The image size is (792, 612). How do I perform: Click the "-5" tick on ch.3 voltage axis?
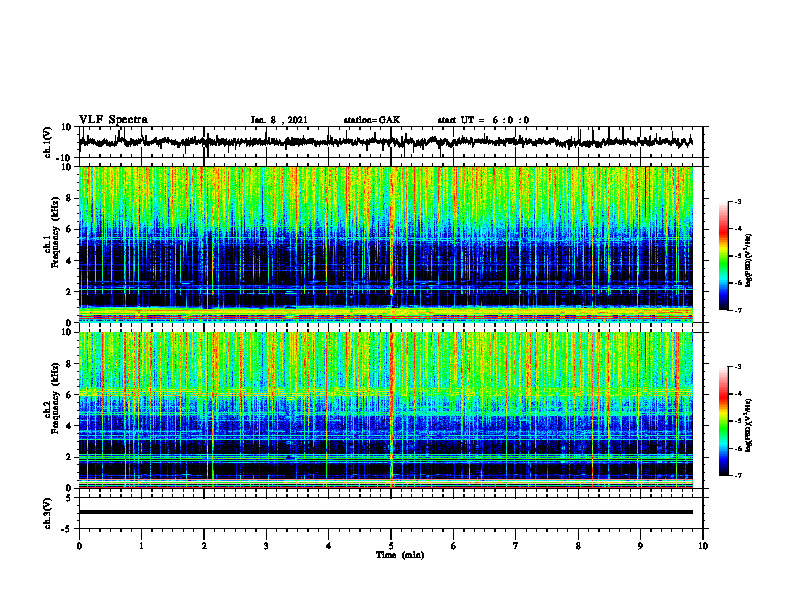click(67, 529)
